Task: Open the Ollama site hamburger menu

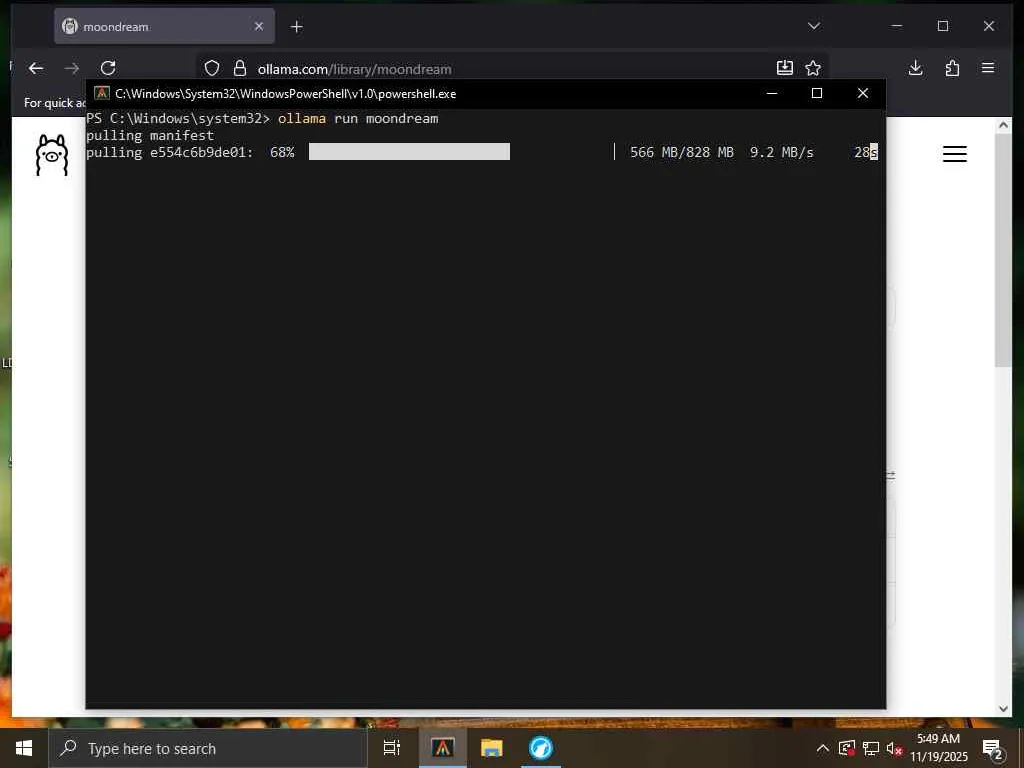Action: (955, 154)
